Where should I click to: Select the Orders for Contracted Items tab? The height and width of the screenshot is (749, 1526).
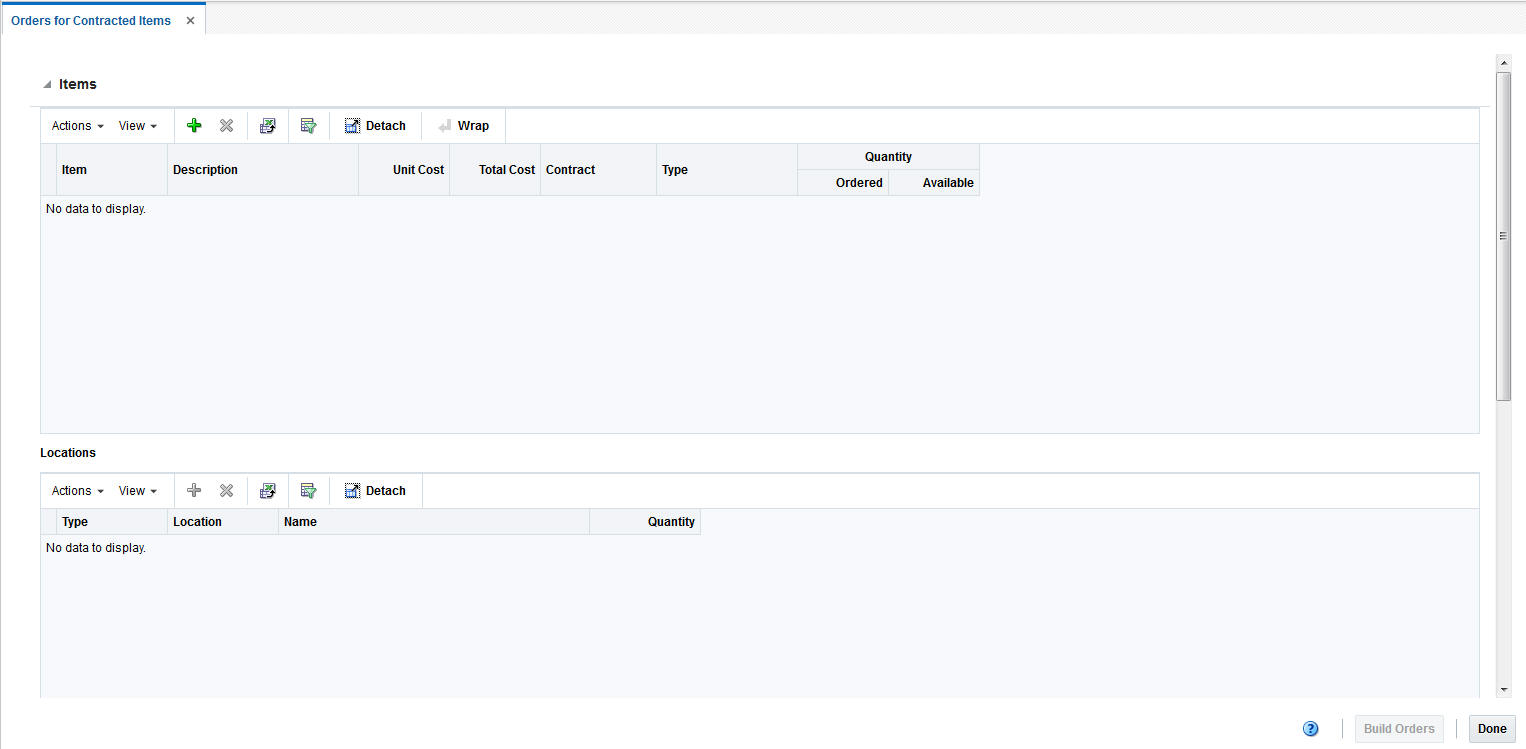[91, 19]
